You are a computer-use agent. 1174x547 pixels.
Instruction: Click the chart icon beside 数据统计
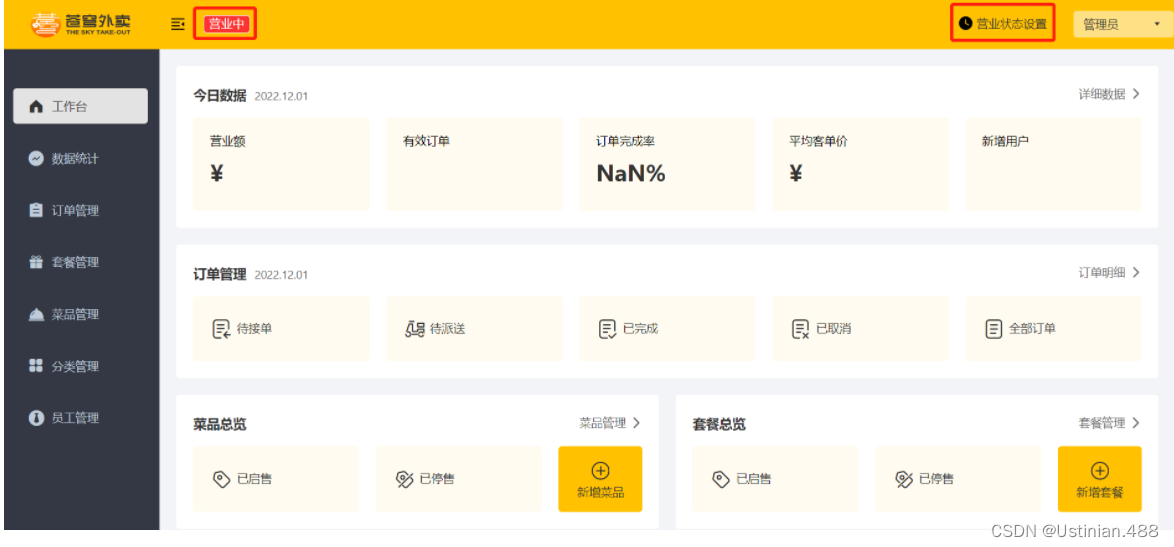click(x=36, y=159)
